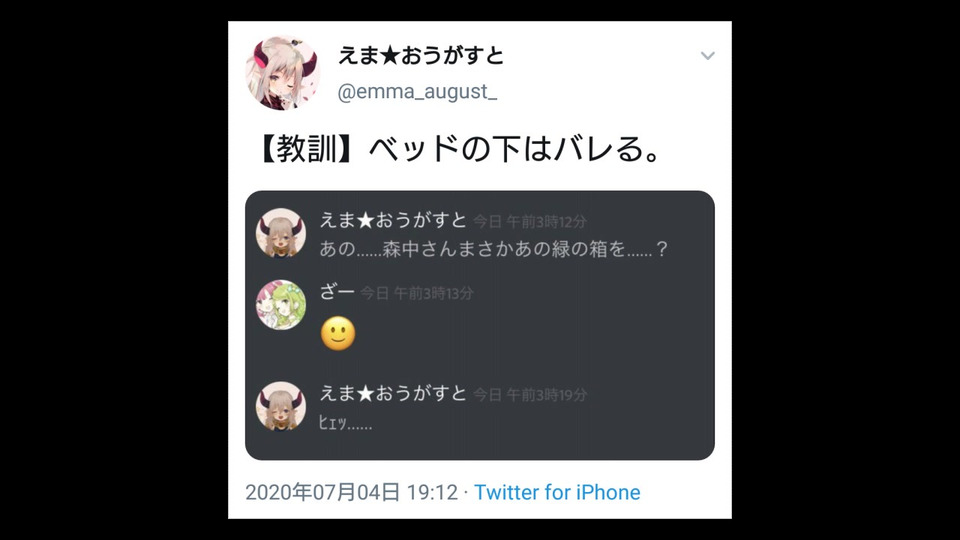Open the tweet author's profile avatar

[x=282, y=73]
